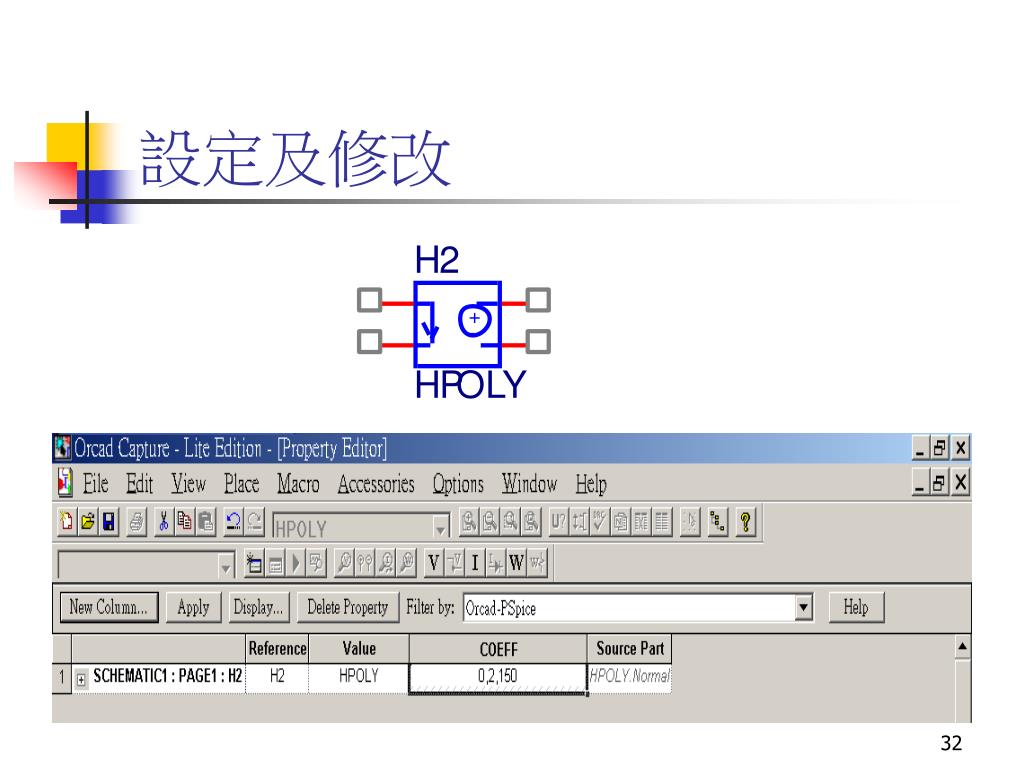Click the New Simulation Profile icon
1024x768 pixels.
pos(253,563)
